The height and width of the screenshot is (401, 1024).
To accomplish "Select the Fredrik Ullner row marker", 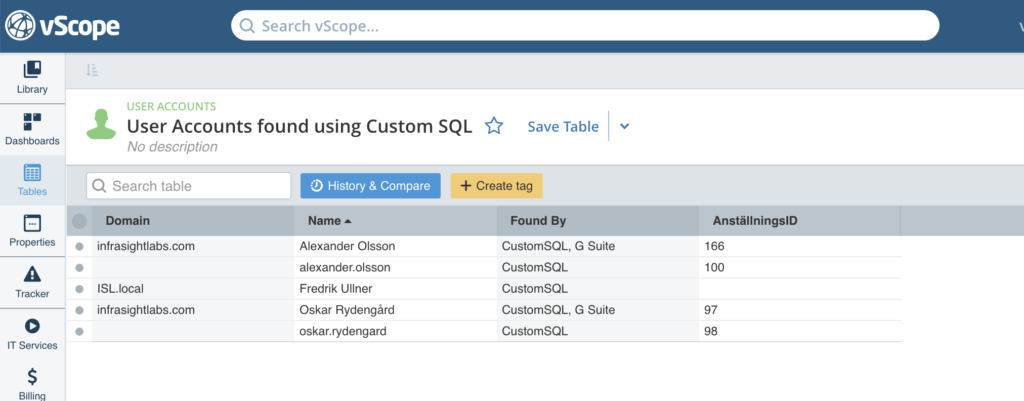I will point(80,289).
